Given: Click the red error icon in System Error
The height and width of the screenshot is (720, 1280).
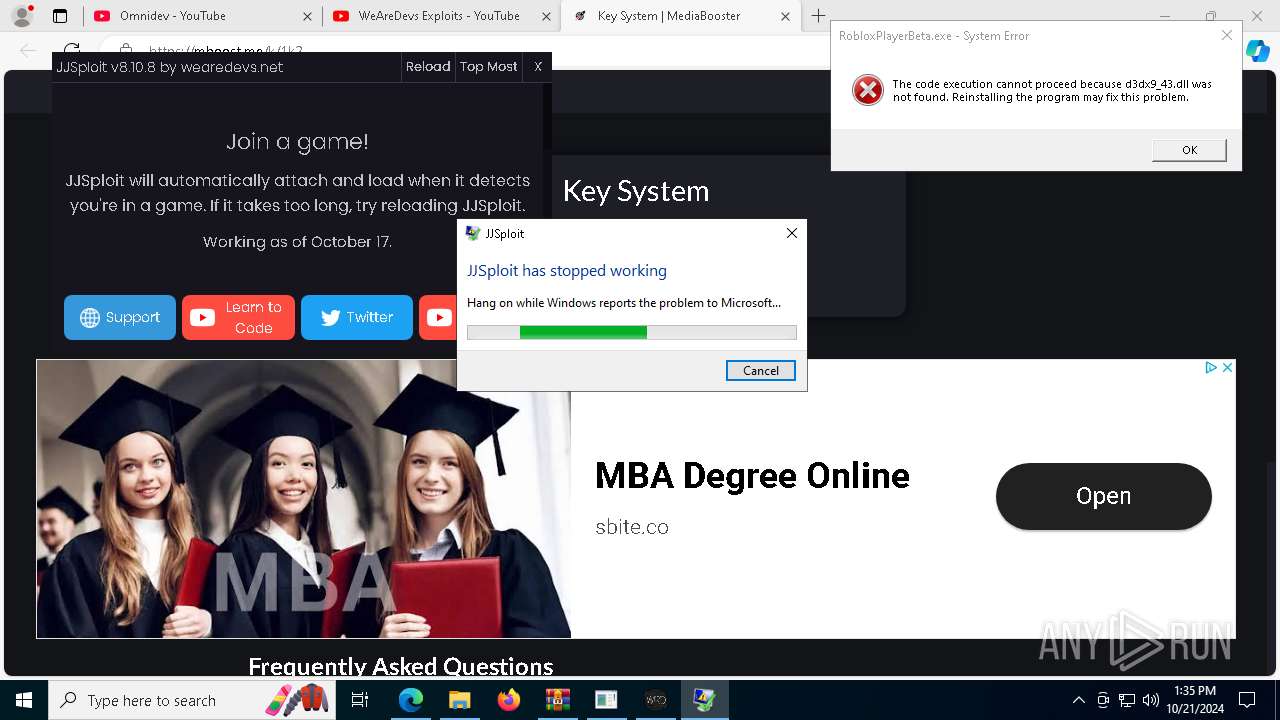Looking at the screenshot, I should coord(867,90).
